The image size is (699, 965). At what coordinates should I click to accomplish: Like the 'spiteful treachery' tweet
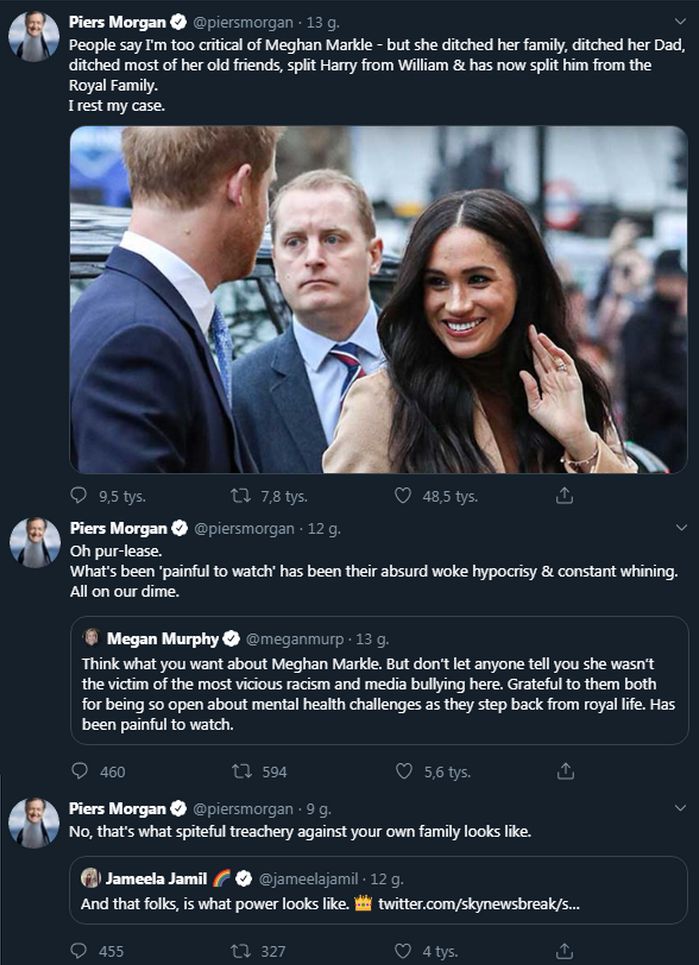tap(403, 951)
